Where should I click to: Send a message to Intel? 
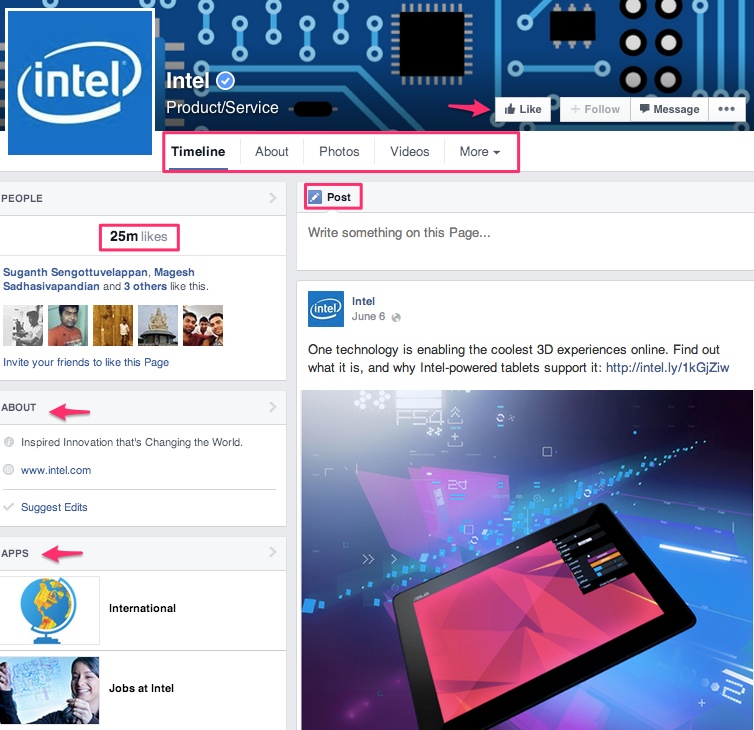(669, 109)
